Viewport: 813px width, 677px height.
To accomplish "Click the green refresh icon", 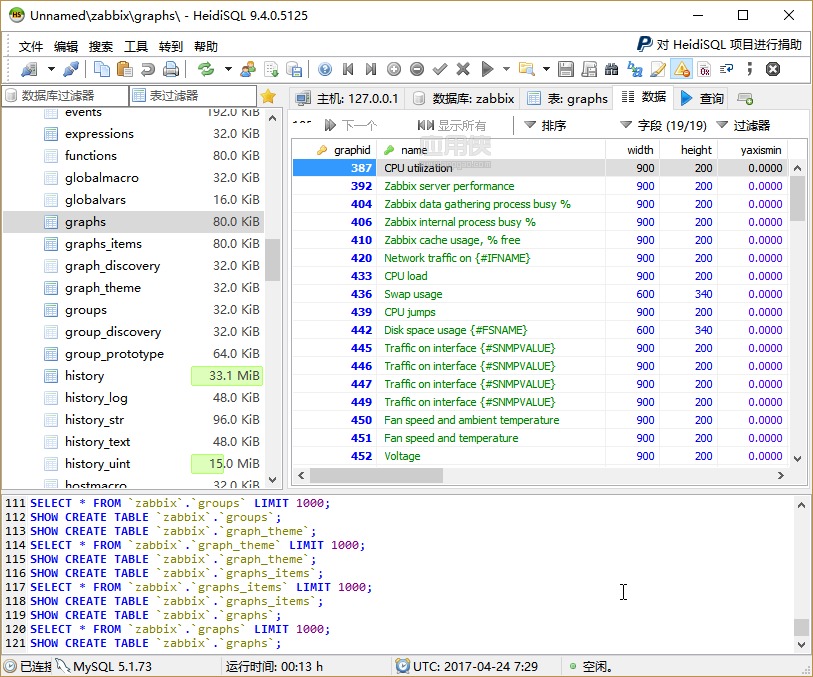I will tap(206, 69).
